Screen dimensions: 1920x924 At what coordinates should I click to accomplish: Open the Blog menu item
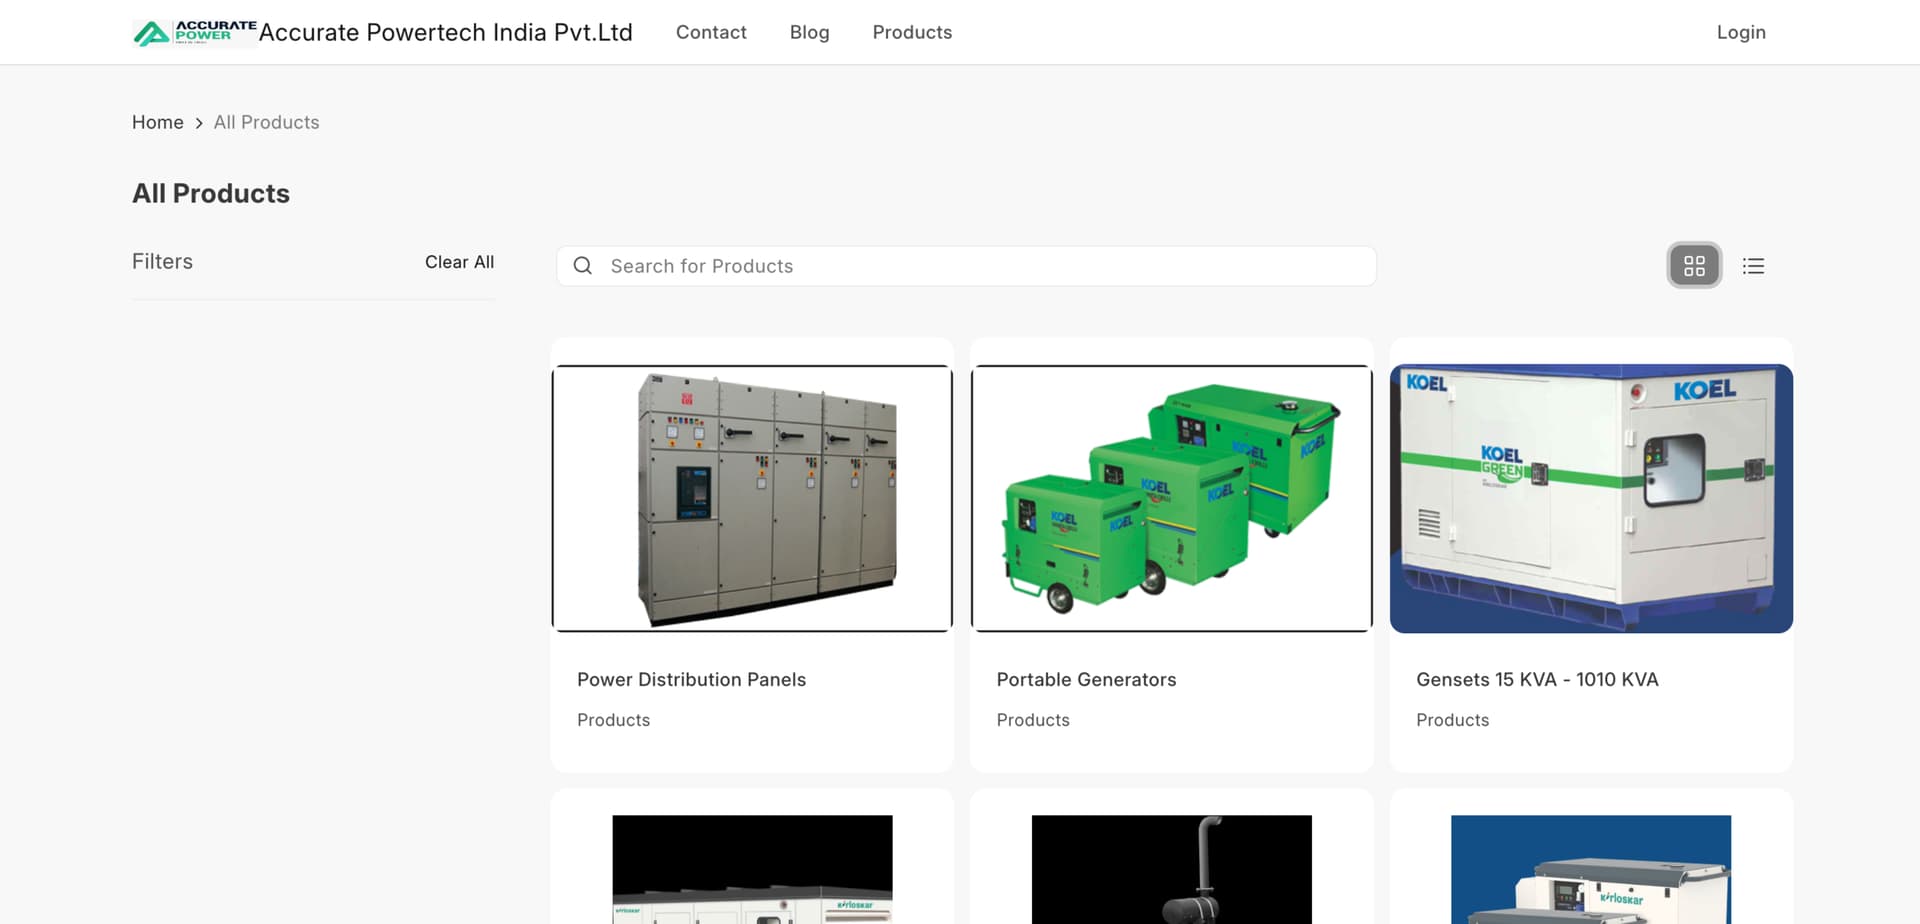pos(809,32)
